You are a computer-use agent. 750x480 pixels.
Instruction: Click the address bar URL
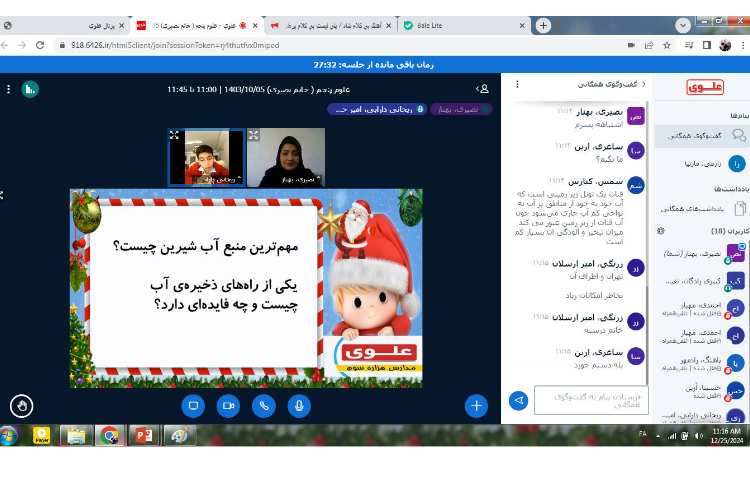[175, 45]
